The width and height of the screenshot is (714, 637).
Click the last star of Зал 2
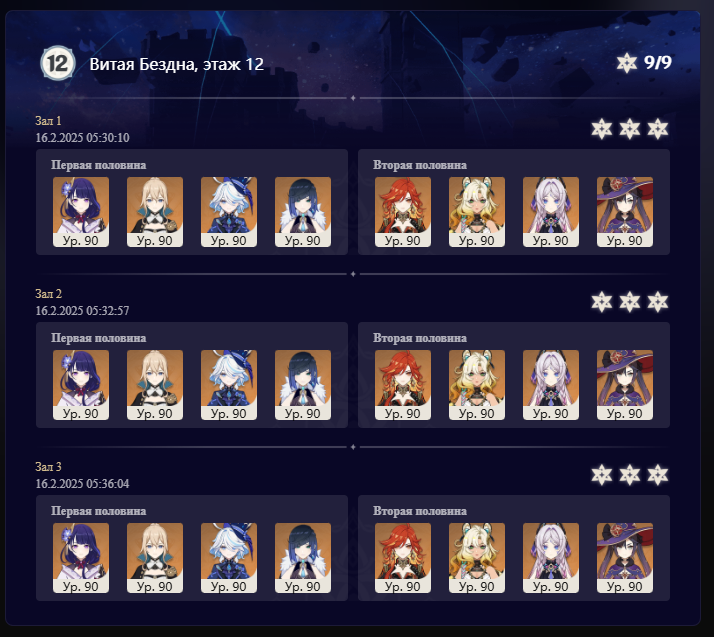(x=658, y=302)
